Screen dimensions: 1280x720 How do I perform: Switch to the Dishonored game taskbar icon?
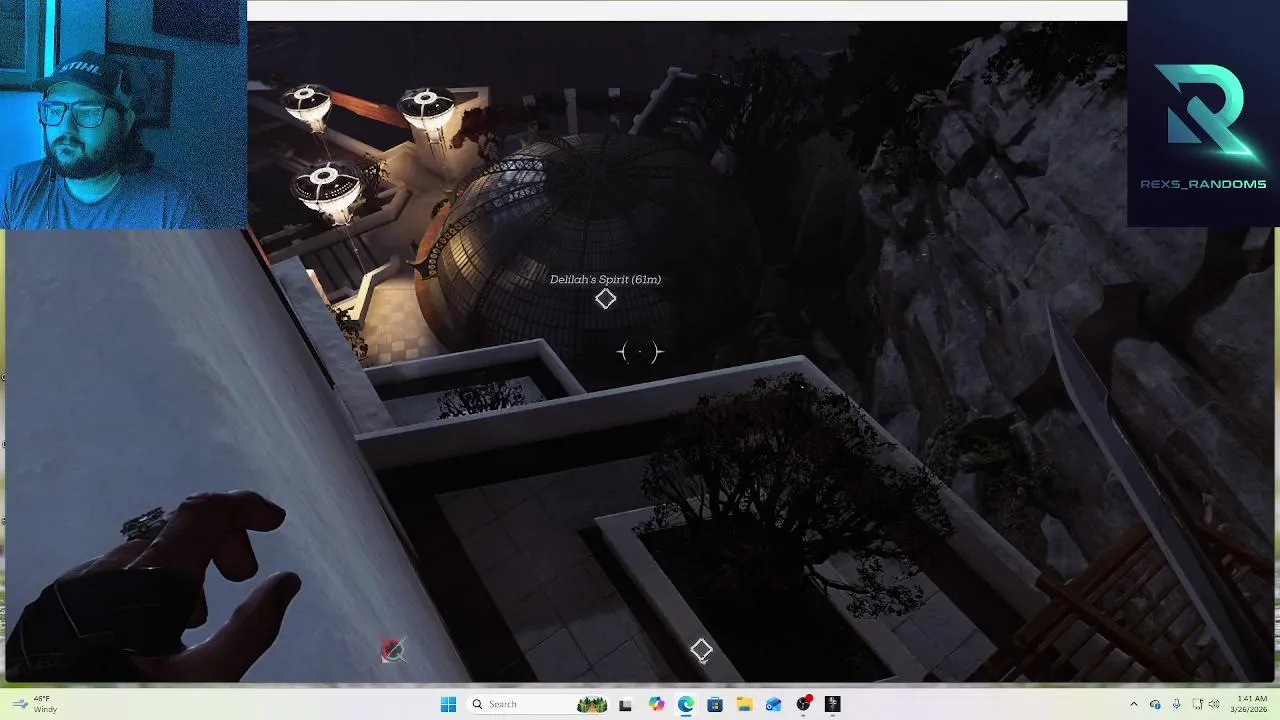point(832,704)
